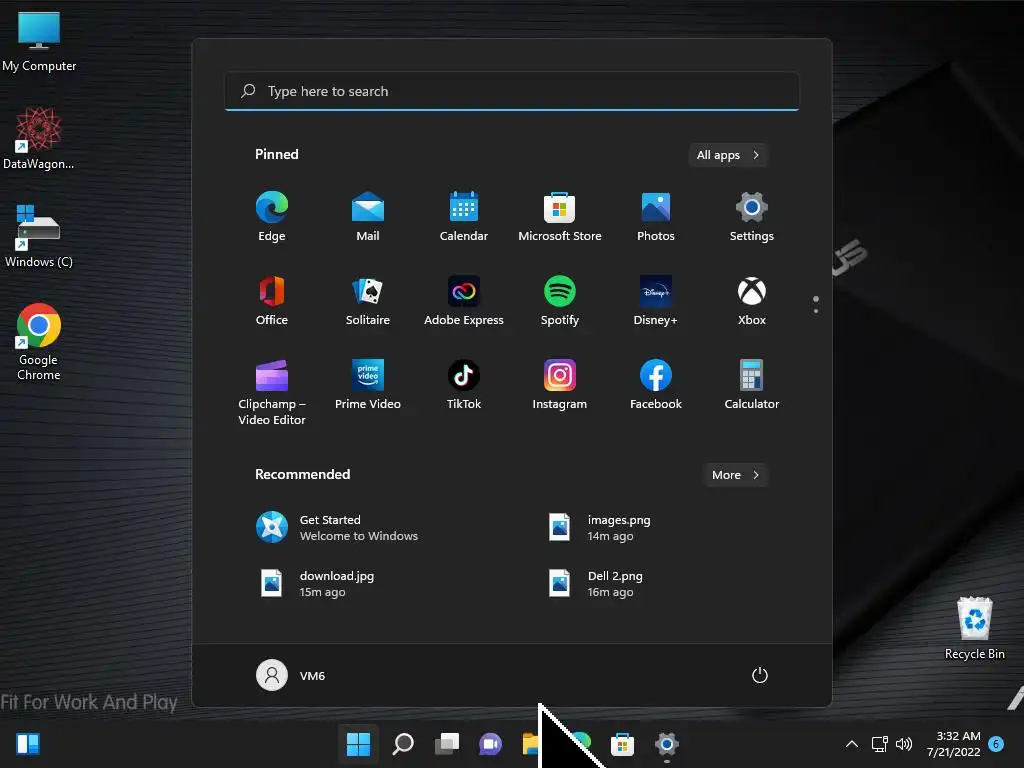Viewport: 1024px width, 768px height.
Task: Launch Adobe Express
Action: click(x=464, y=300)
